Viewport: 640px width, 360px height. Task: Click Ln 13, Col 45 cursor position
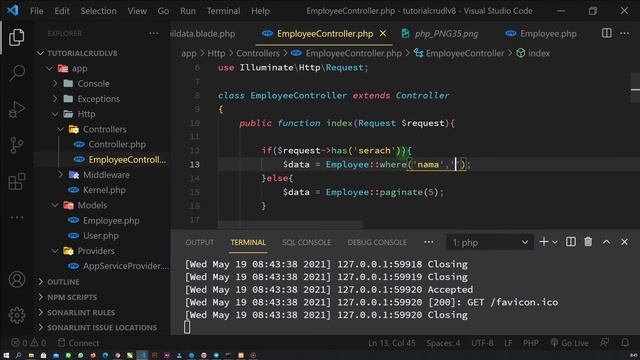coord(391,343)
